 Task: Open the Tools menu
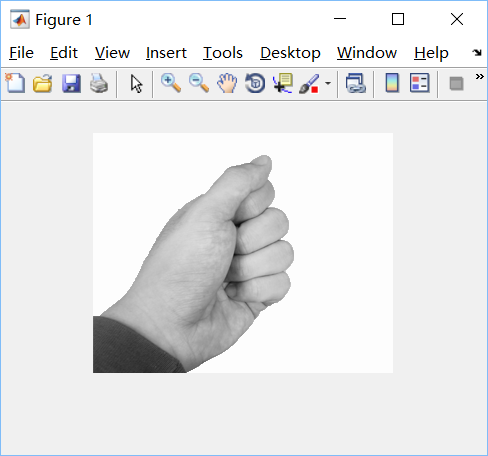(223, 53)
